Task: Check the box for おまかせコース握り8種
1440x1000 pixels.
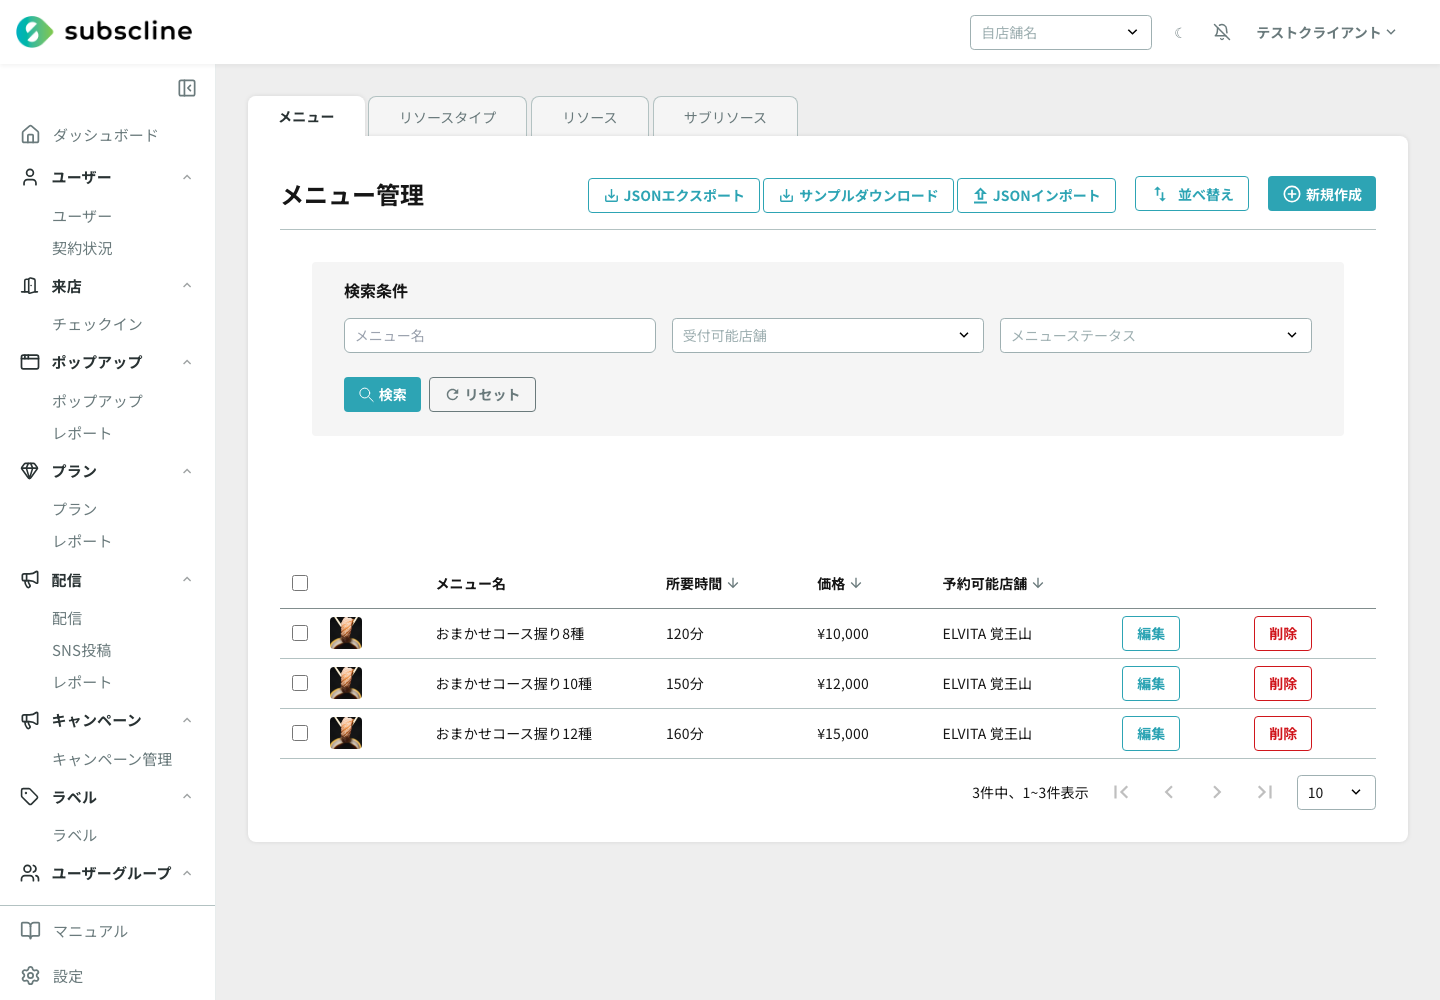Action: (x=300, y=633)
